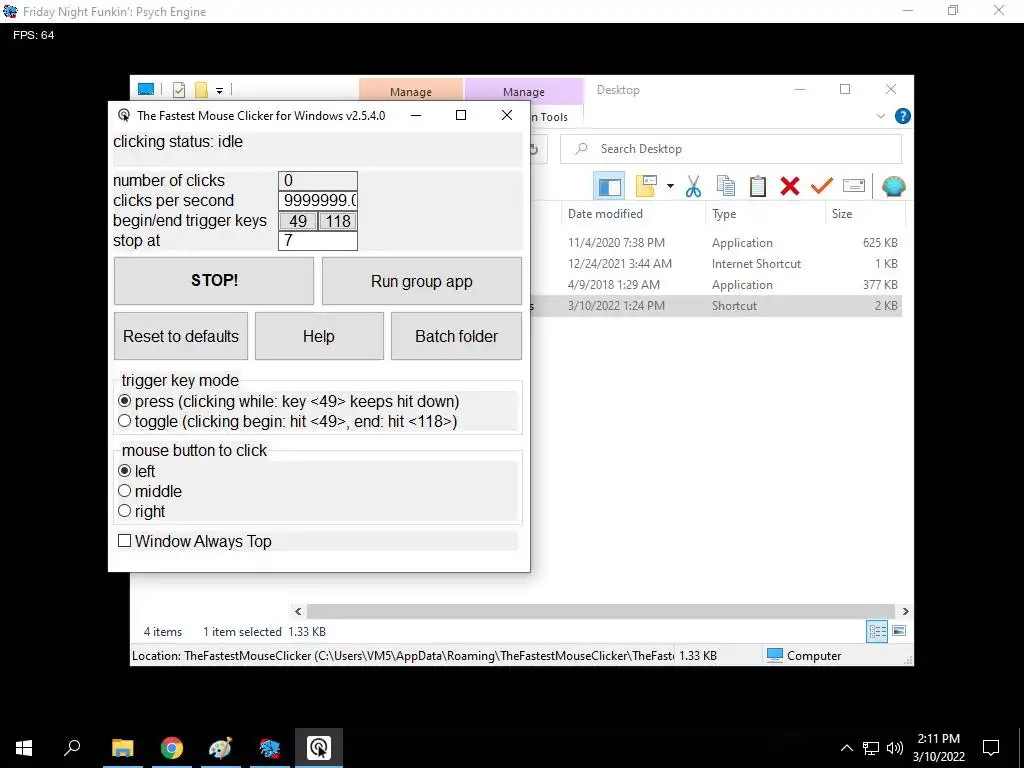Click the scrollbar right arrow in Explorer
Screen dimensions: 1024x768
(x=905, y=611)
